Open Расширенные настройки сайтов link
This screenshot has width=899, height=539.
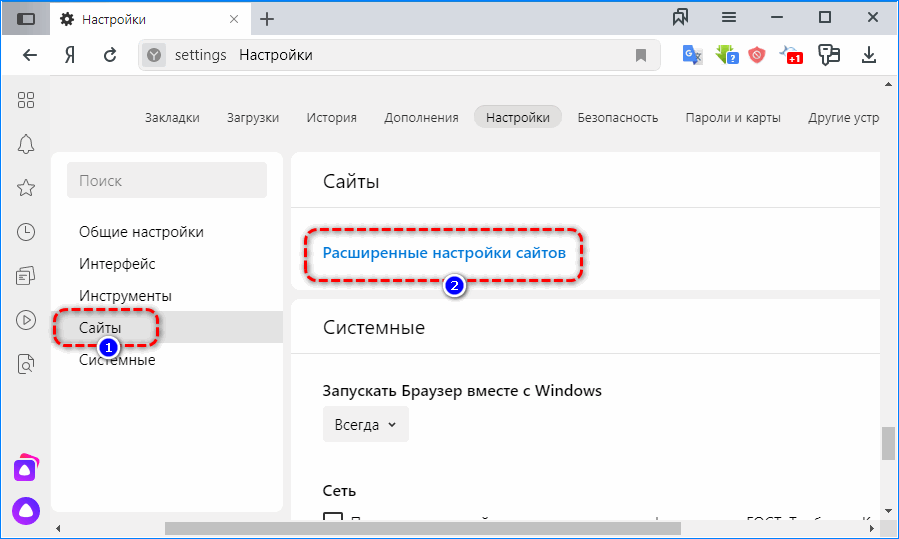444,253
